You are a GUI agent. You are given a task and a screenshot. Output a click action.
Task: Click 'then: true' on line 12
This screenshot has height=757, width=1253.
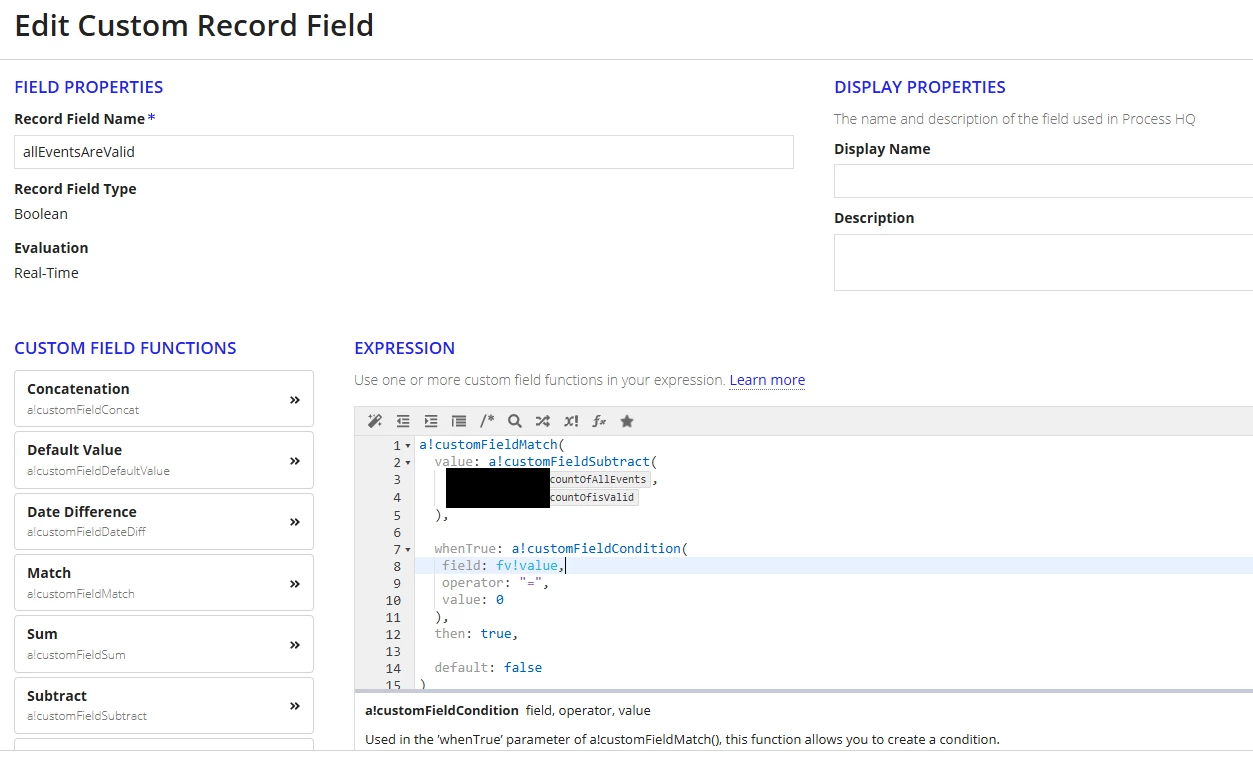tap(475, 634)
